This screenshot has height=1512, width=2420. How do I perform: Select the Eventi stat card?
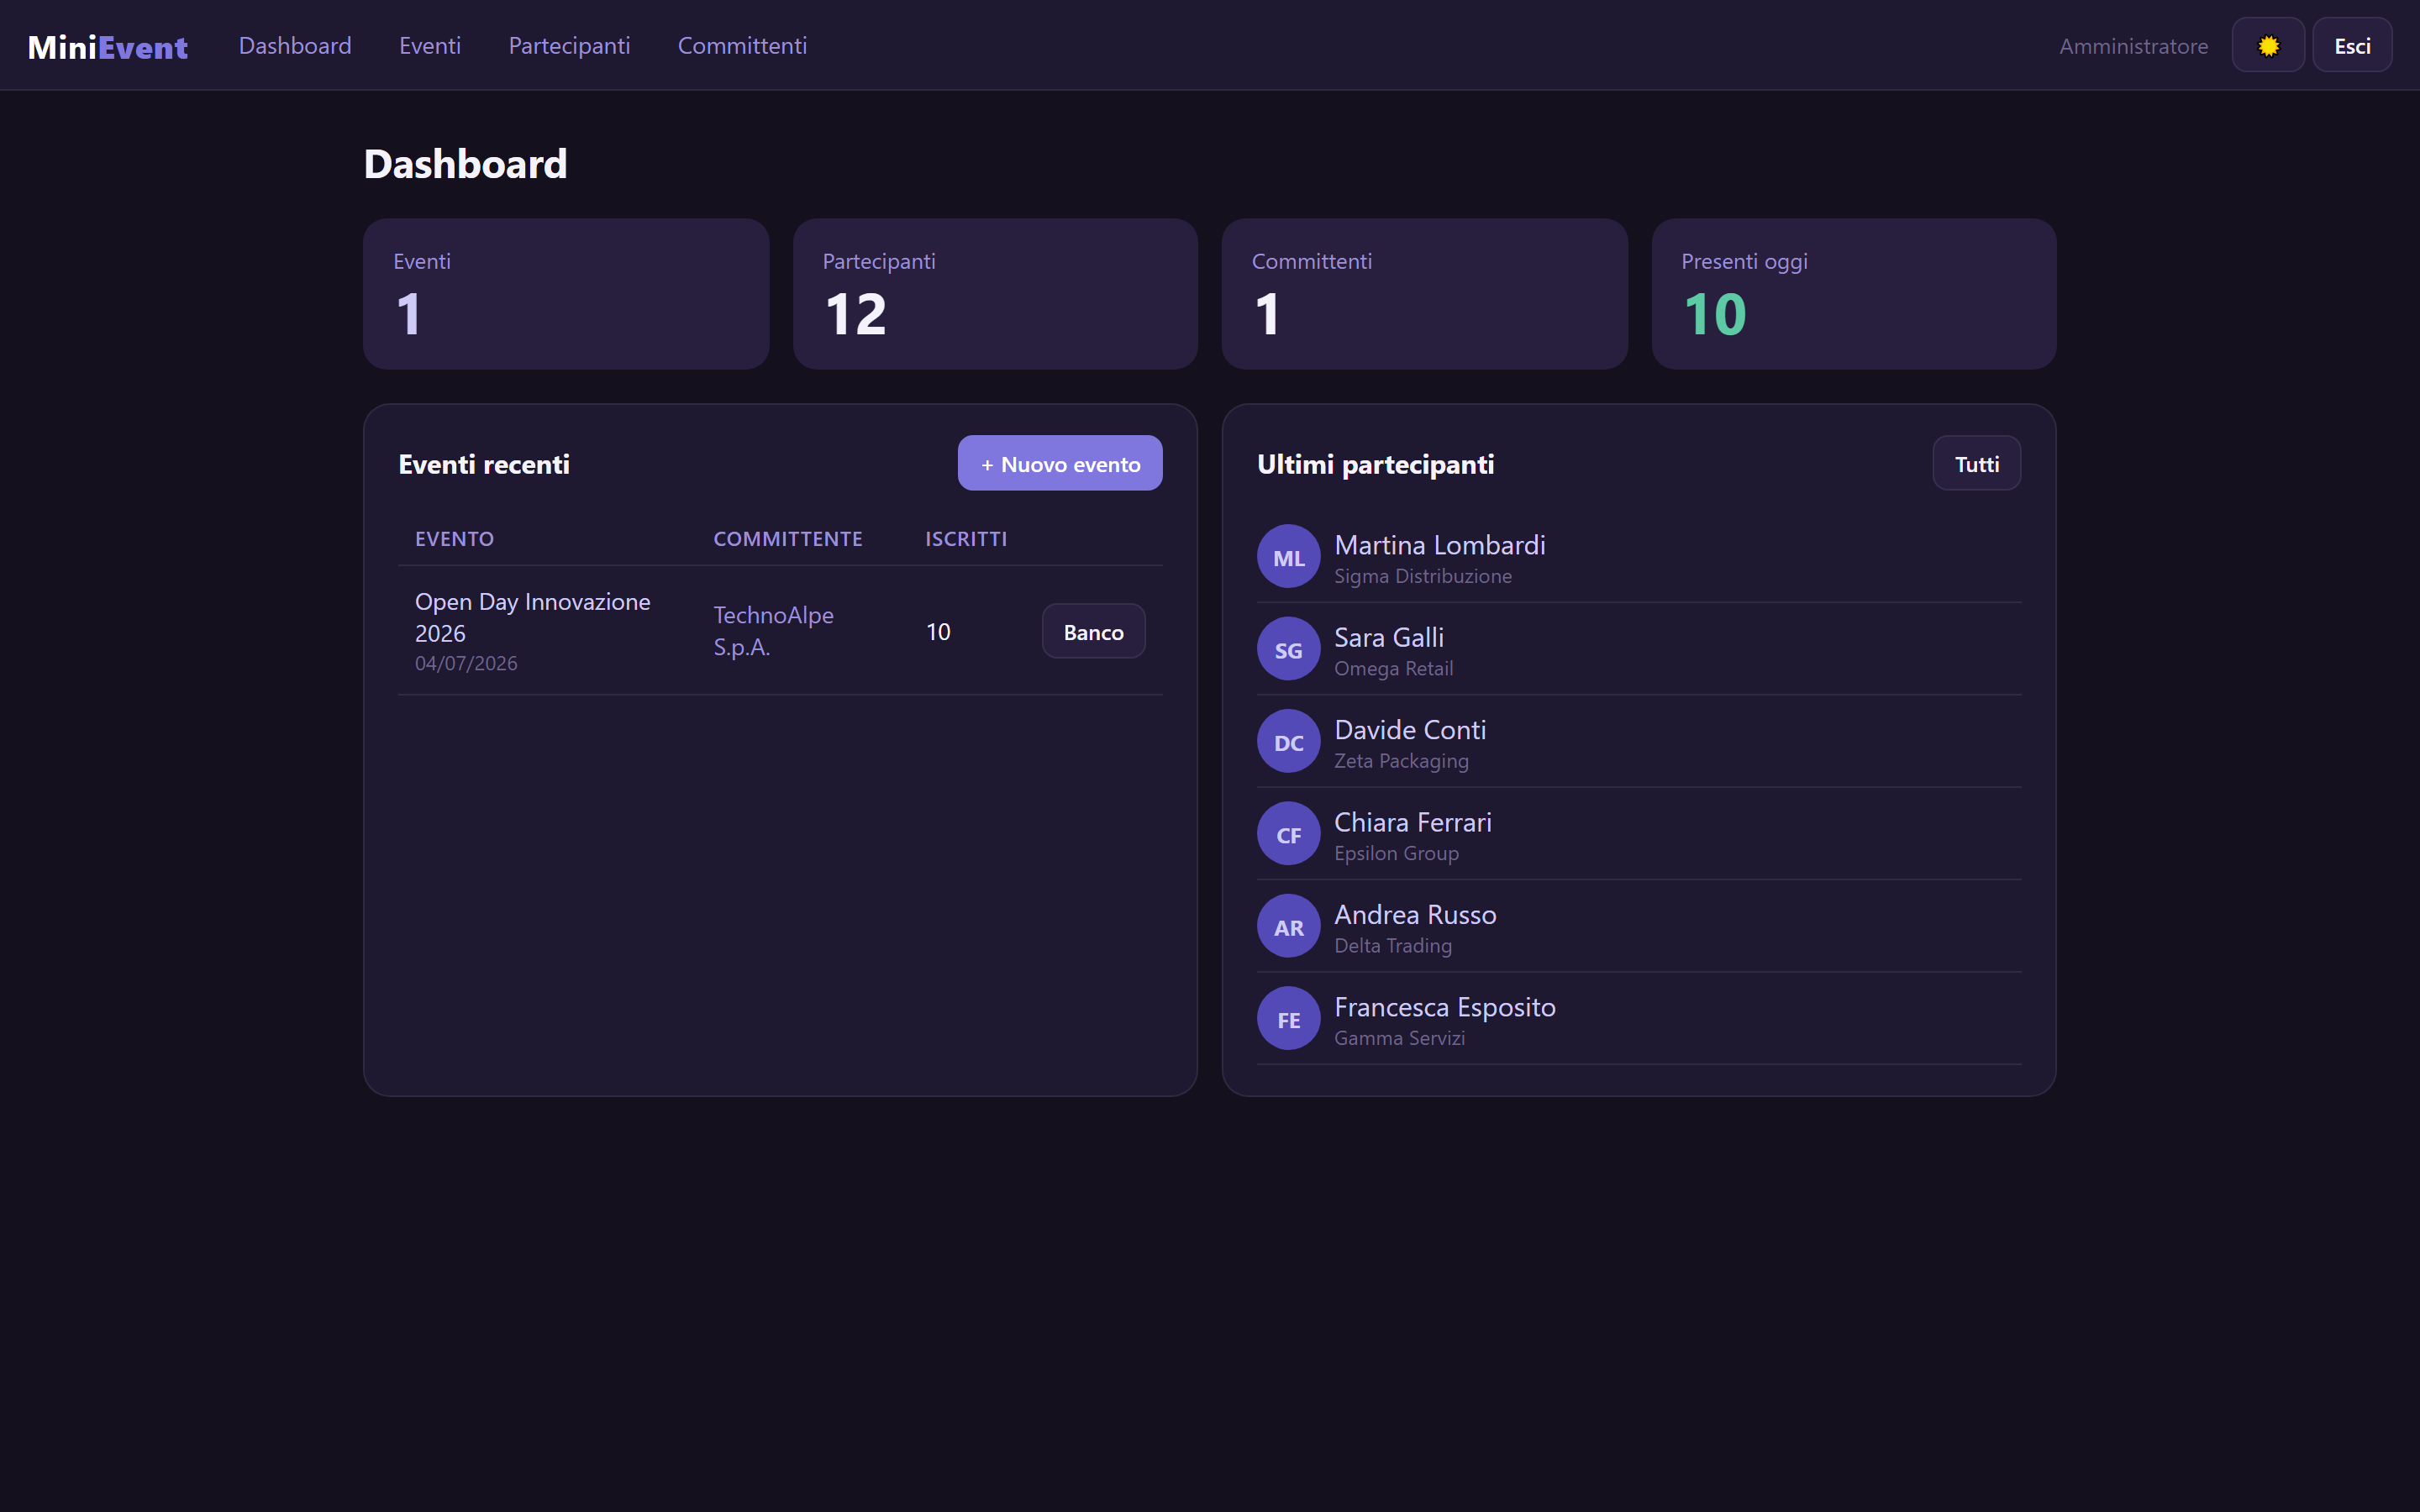point(566,294)
